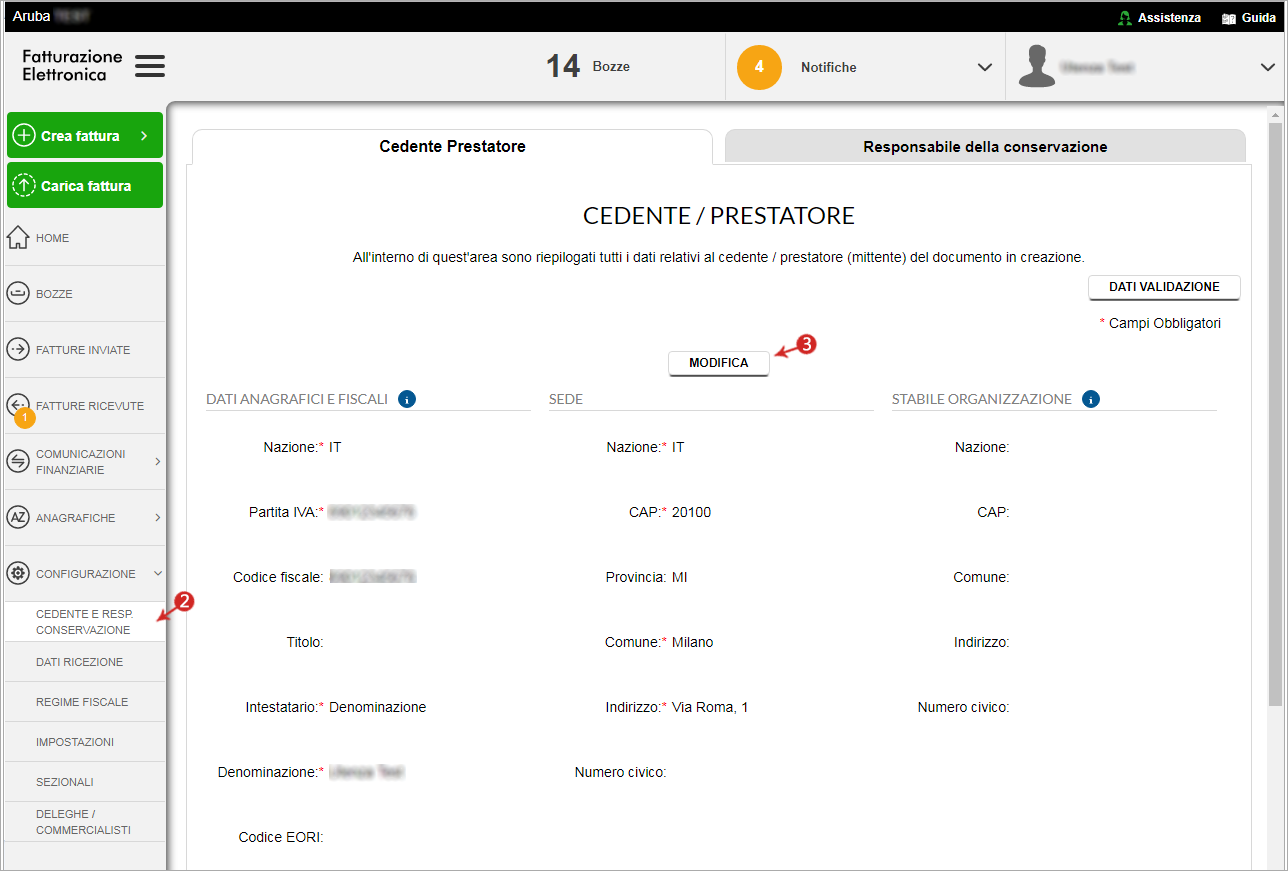Click info icon beside Dati Anagrafici e Fiscali
Image resolution: width=1288 pixels, height=871 pixels.
coord(407,399)
